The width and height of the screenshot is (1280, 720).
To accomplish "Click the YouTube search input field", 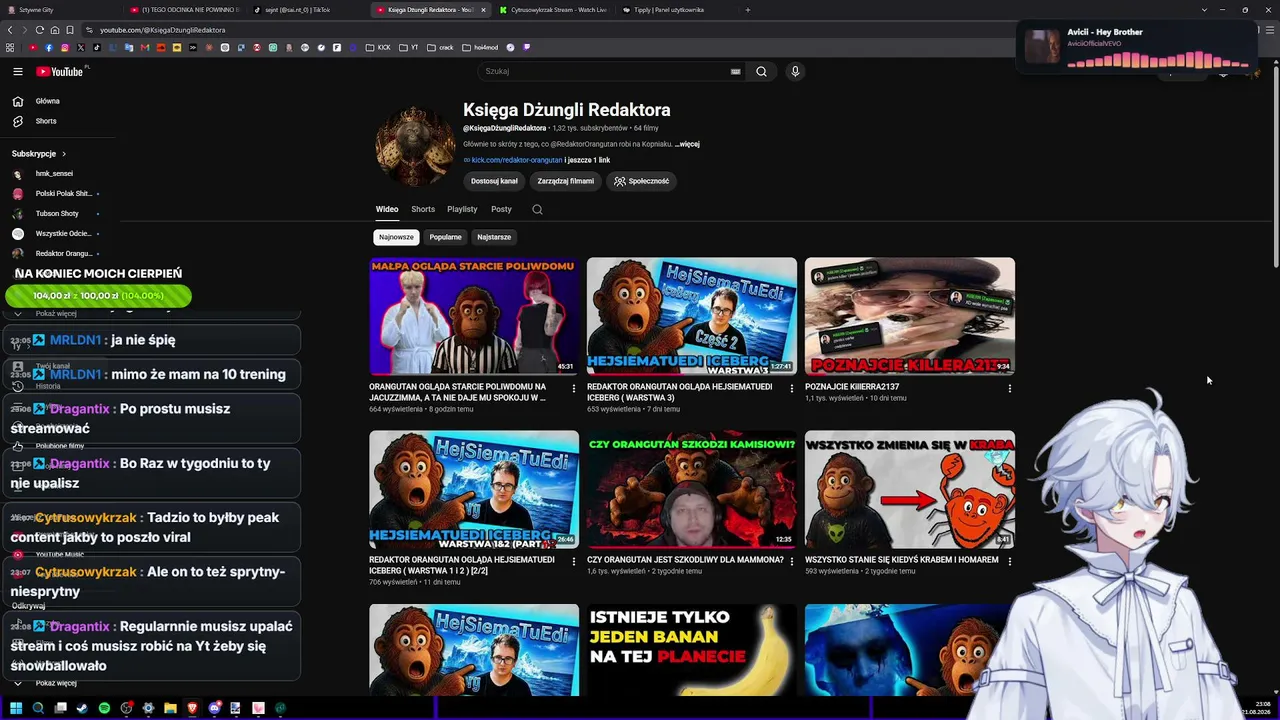I will click(605, 71).
